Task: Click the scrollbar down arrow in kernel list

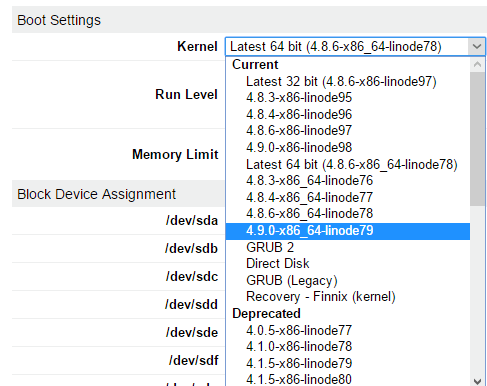Action: [x=477, y=381]
